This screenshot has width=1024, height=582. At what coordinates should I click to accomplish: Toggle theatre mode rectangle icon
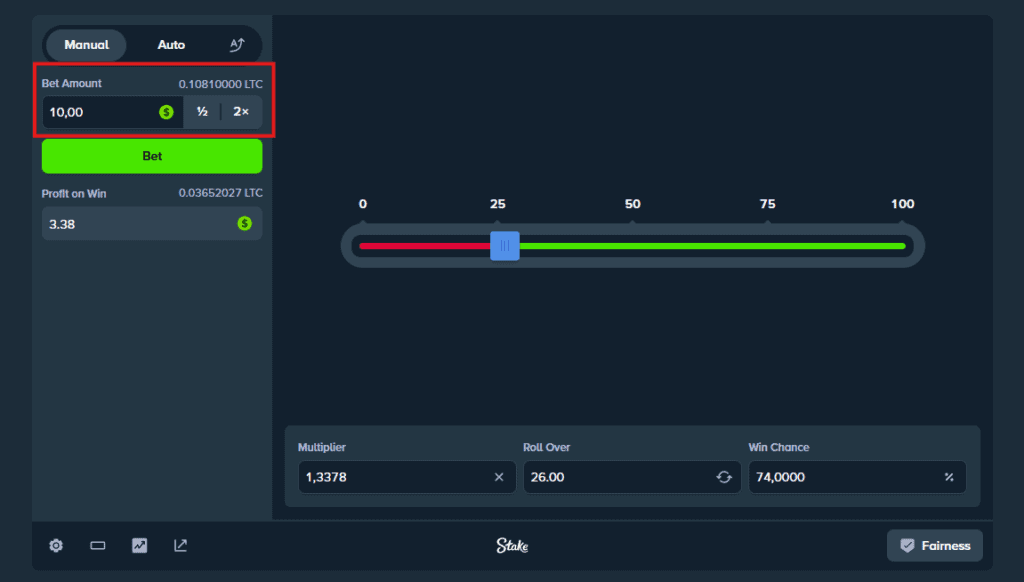98,546
